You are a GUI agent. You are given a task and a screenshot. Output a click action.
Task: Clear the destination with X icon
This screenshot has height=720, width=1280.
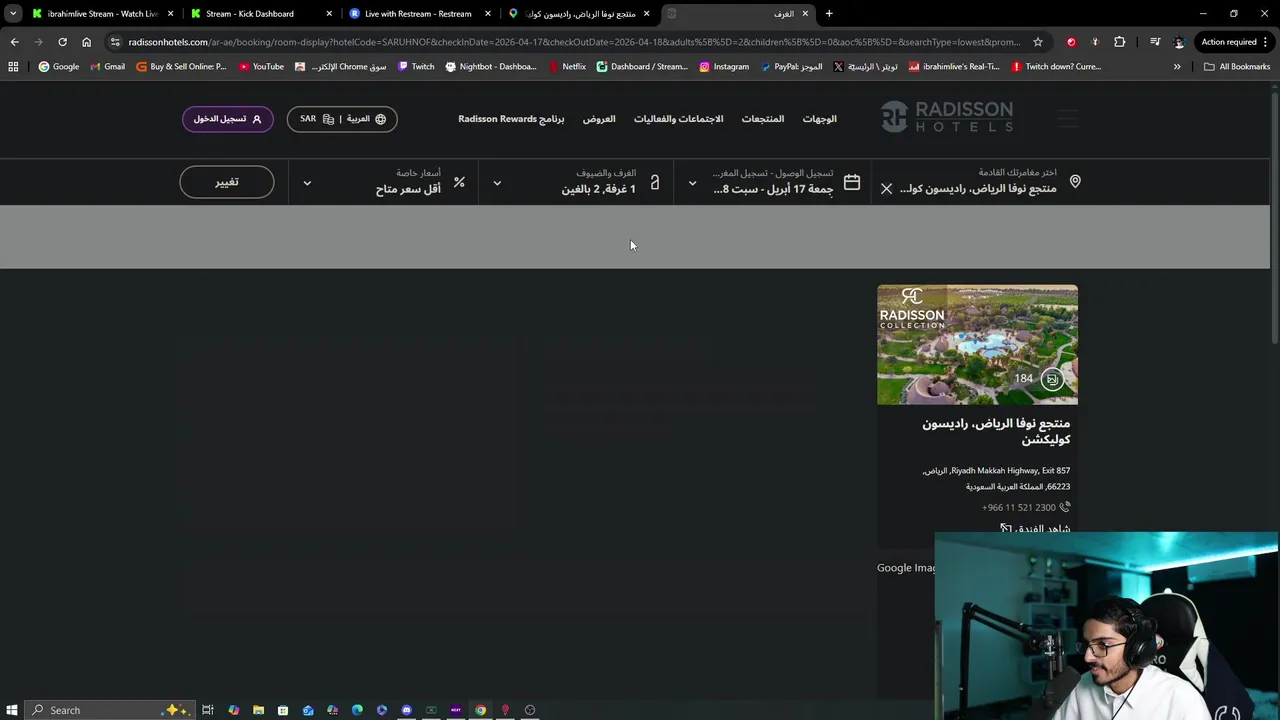pos(886,188)
